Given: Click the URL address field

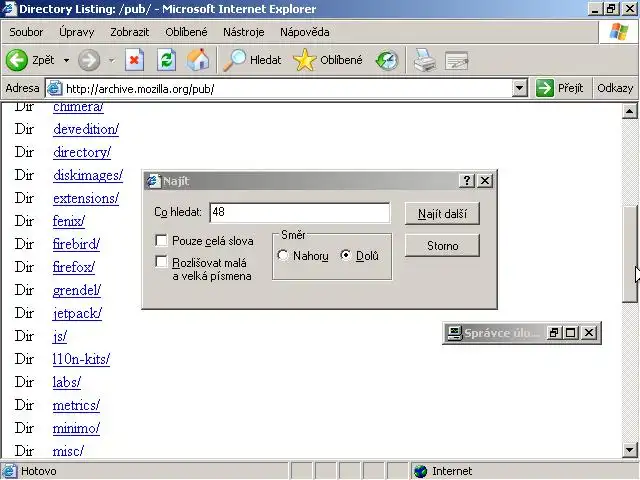Looking at the screenshot, I should click(x=287, y=88).
